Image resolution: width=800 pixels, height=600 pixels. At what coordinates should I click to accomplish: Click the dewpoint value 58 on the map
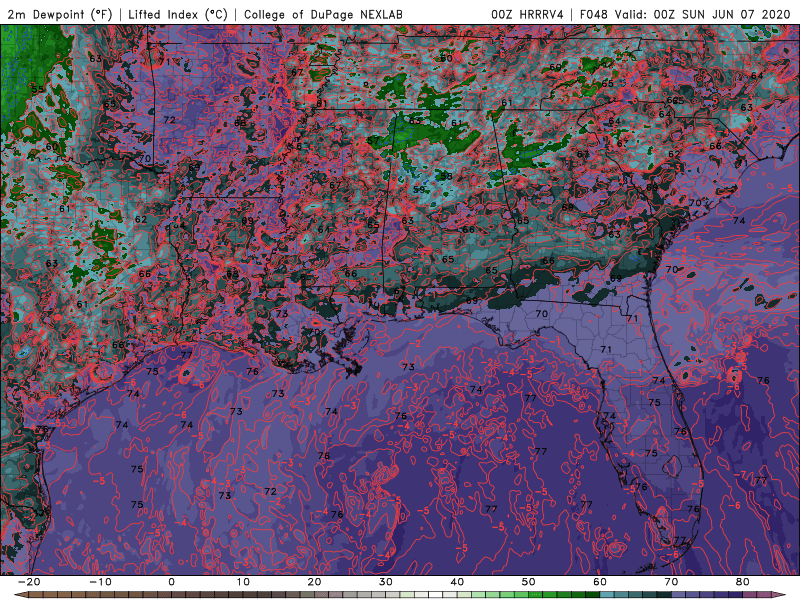446,176
